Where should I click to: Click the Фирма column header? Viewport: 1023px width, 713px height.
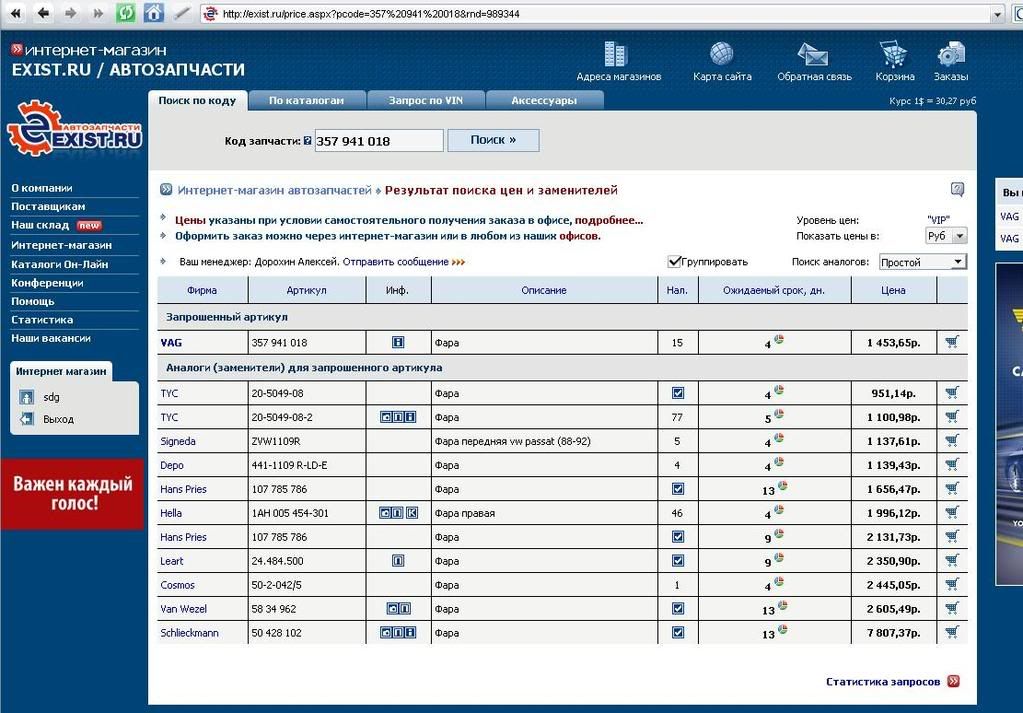pos(202,290)
